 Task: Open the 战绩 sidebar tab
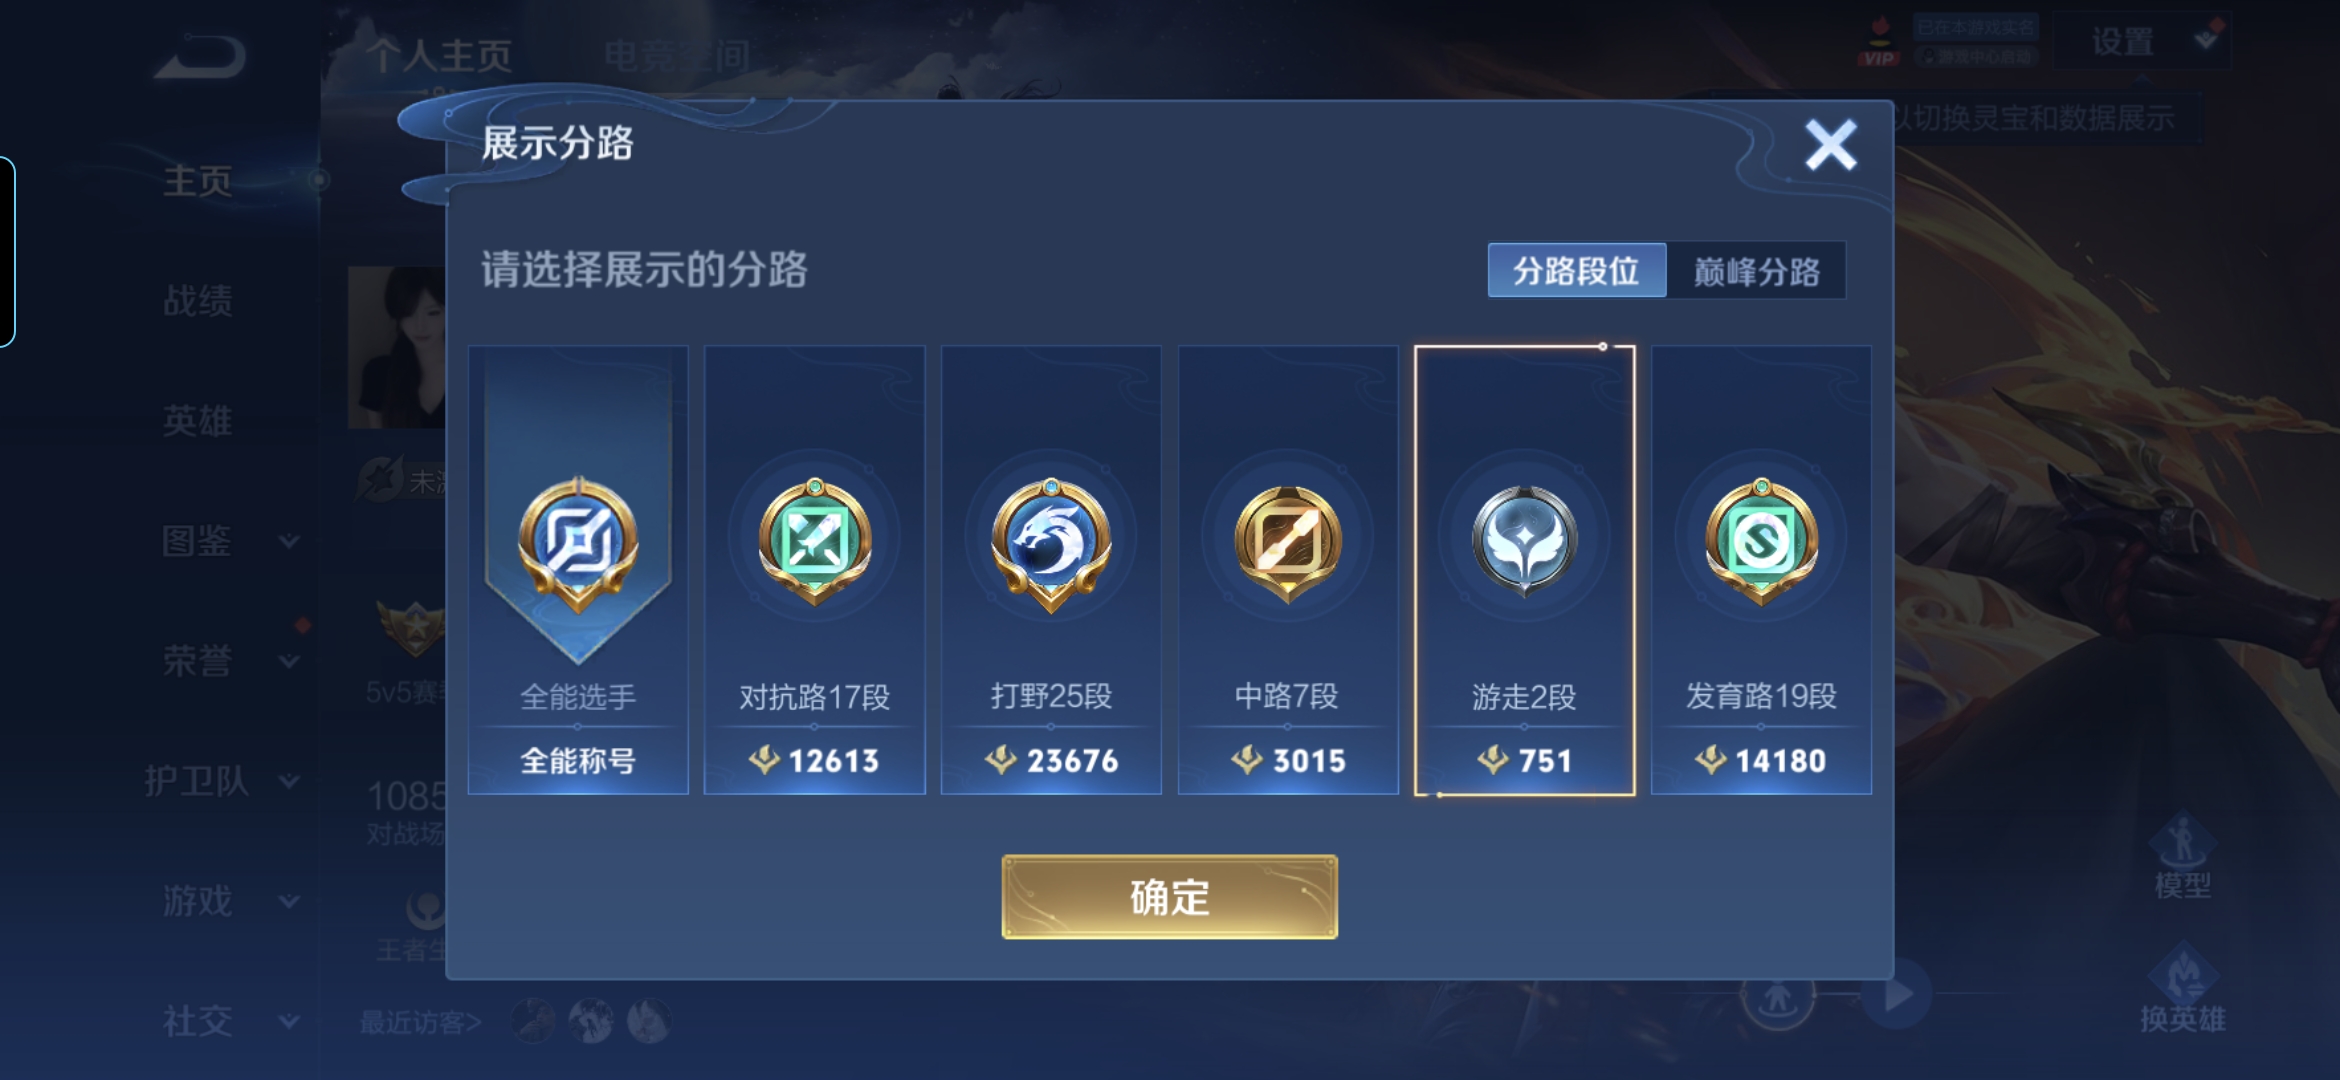click(x=198, y=300)
